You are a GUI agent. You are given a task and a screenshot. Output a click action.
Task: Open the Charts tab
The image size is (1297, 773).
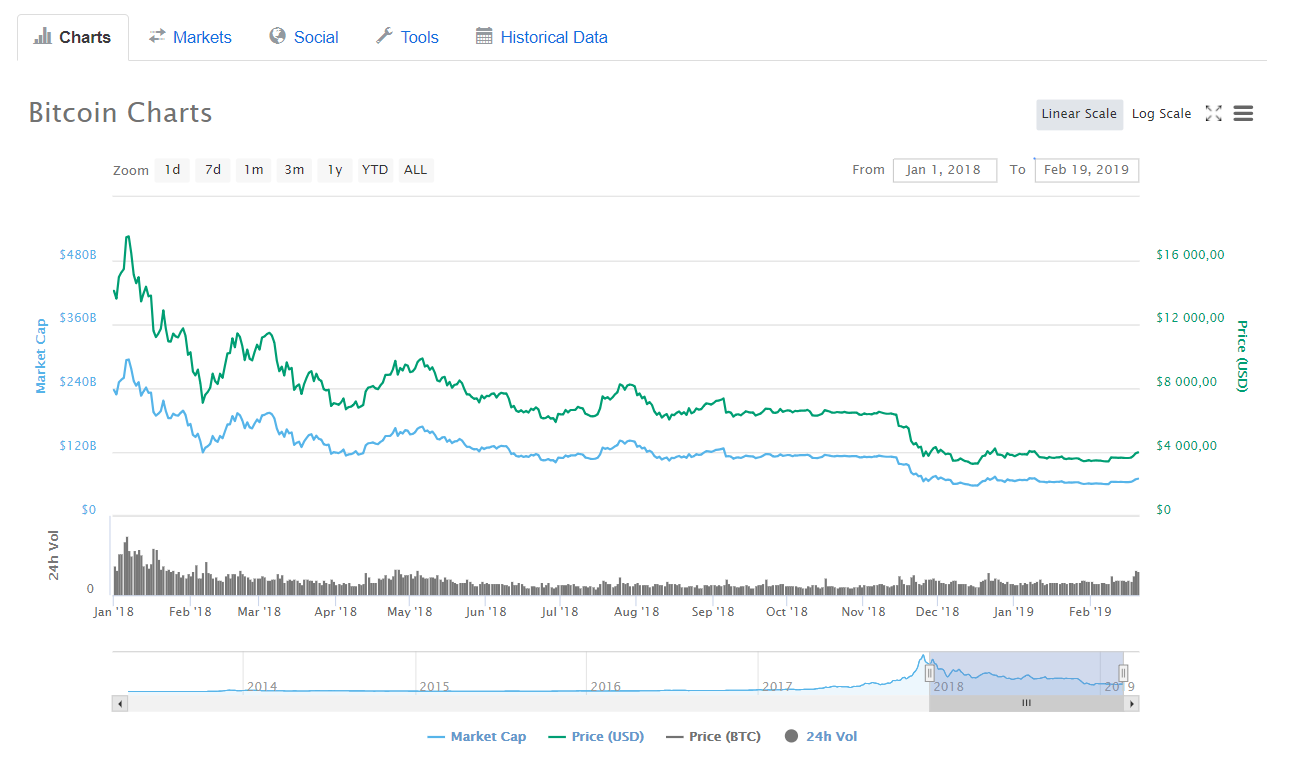[73, 37]
